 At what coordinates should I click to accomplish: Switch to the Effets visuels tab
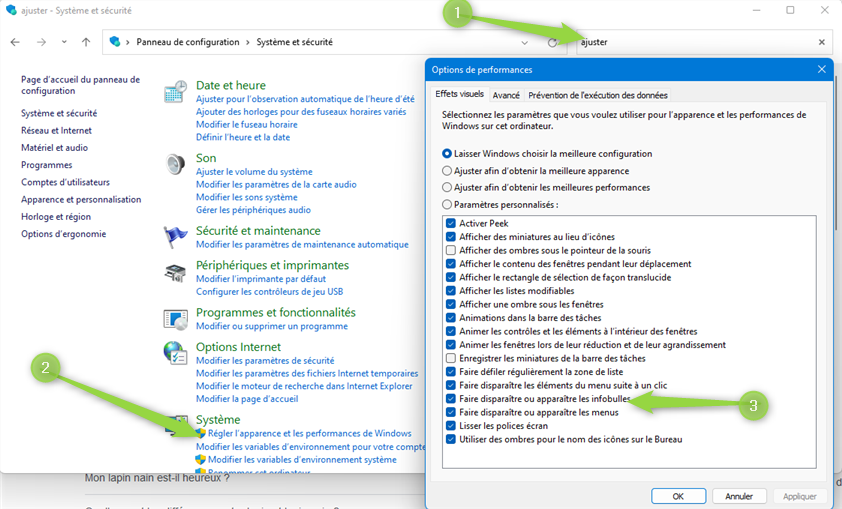pyautogui.click(x=459, y=94)
